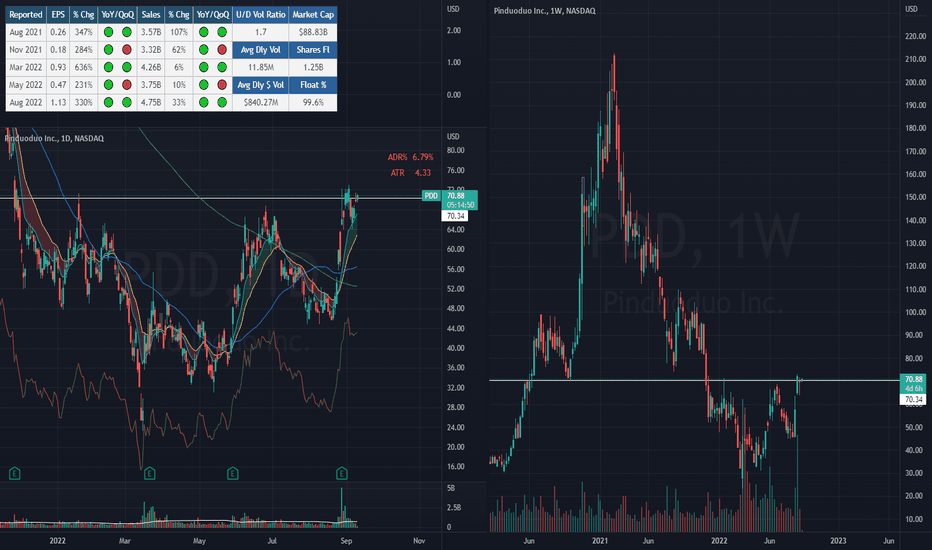Click the sales change value '107%'
This screenshot has width=932, height=550.
[179, 32]
